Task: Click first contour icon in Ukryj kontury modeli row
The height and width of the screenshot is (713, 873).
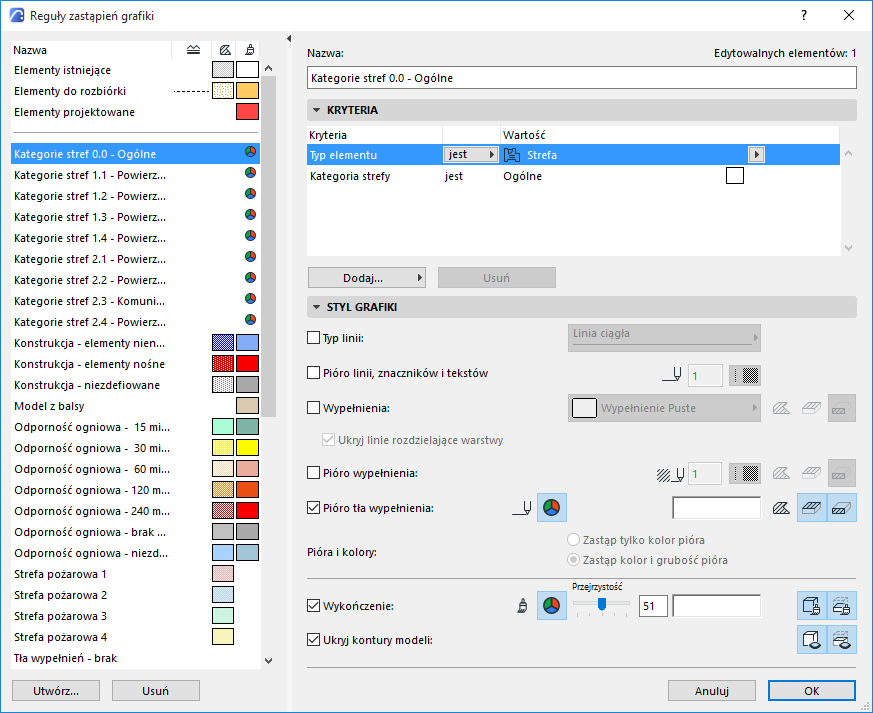Action: 812,640
